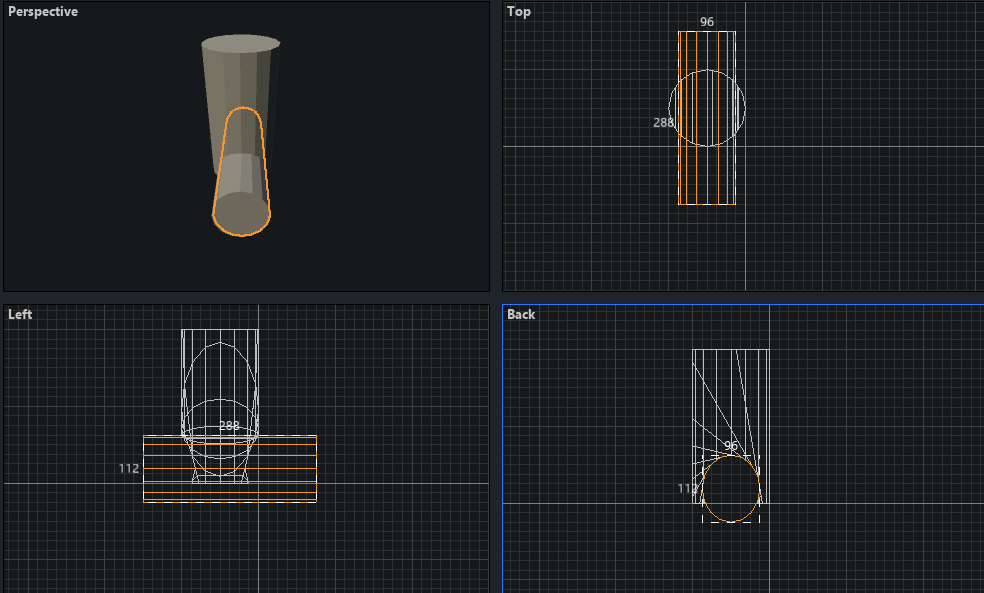Select the Back viewport label
The image size is (984, 593).
[x=521, y=314]
